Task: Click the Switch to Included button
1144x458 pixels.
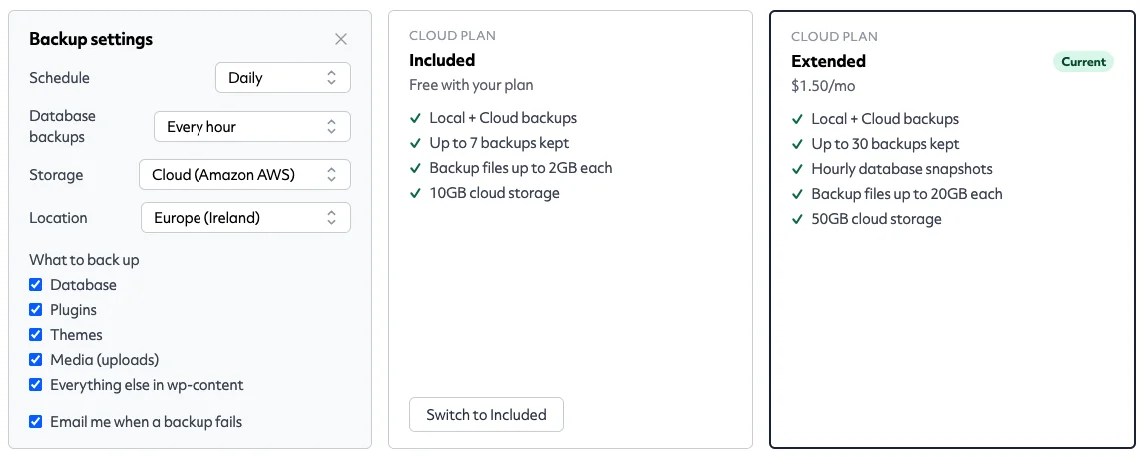Action: pyautogui.click(x=487, y=414)
